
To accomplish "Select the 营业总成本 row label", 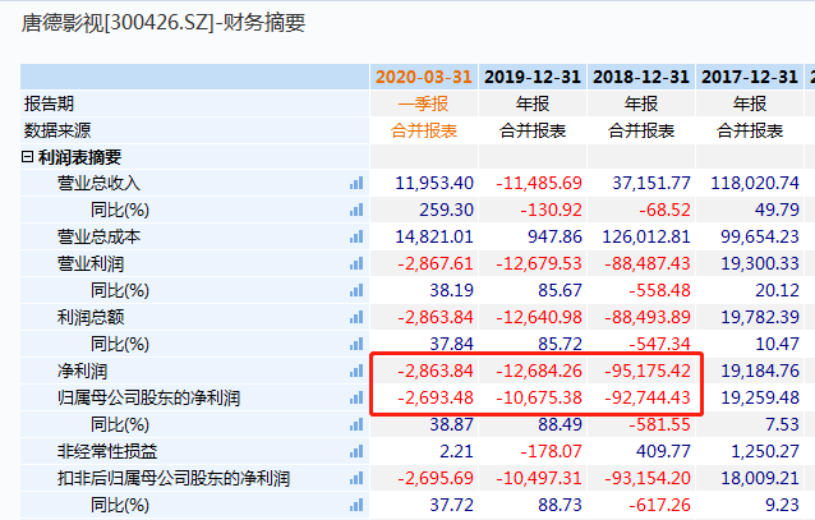I will (x=99, y=237).
